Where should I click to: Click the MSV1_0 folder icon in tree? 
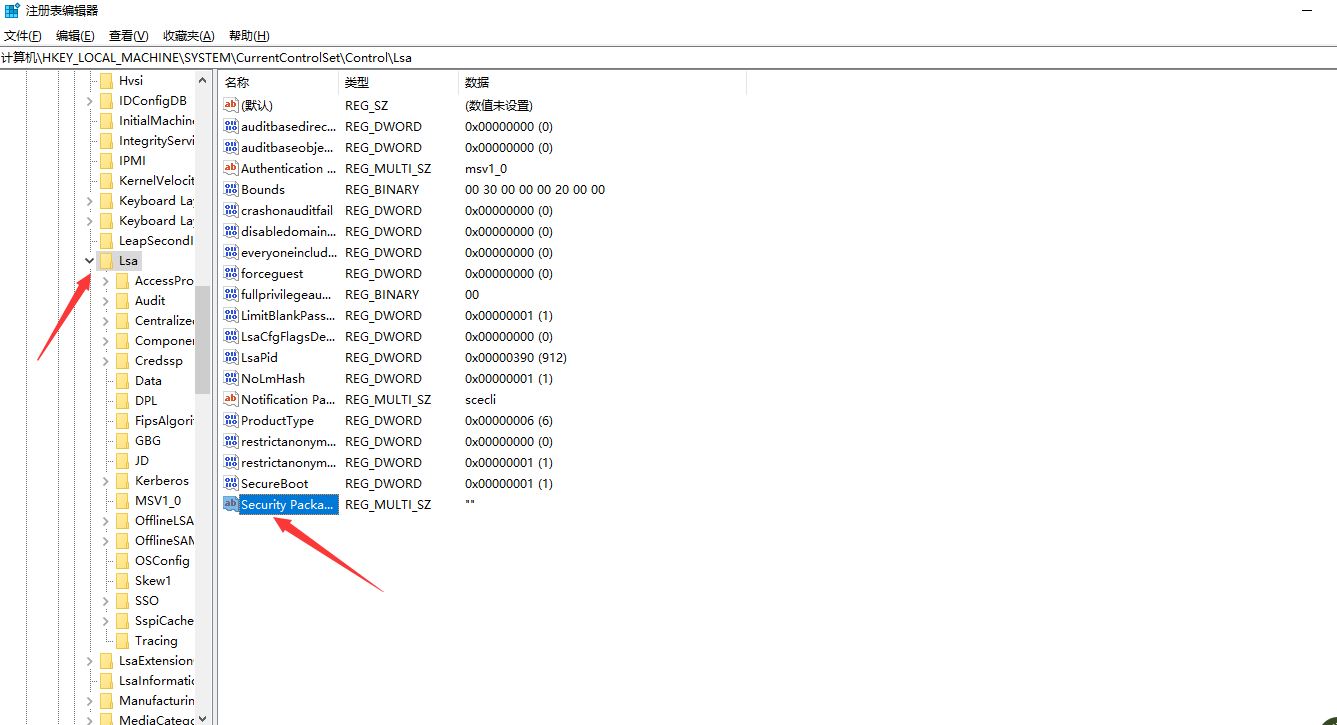point(122,501)
